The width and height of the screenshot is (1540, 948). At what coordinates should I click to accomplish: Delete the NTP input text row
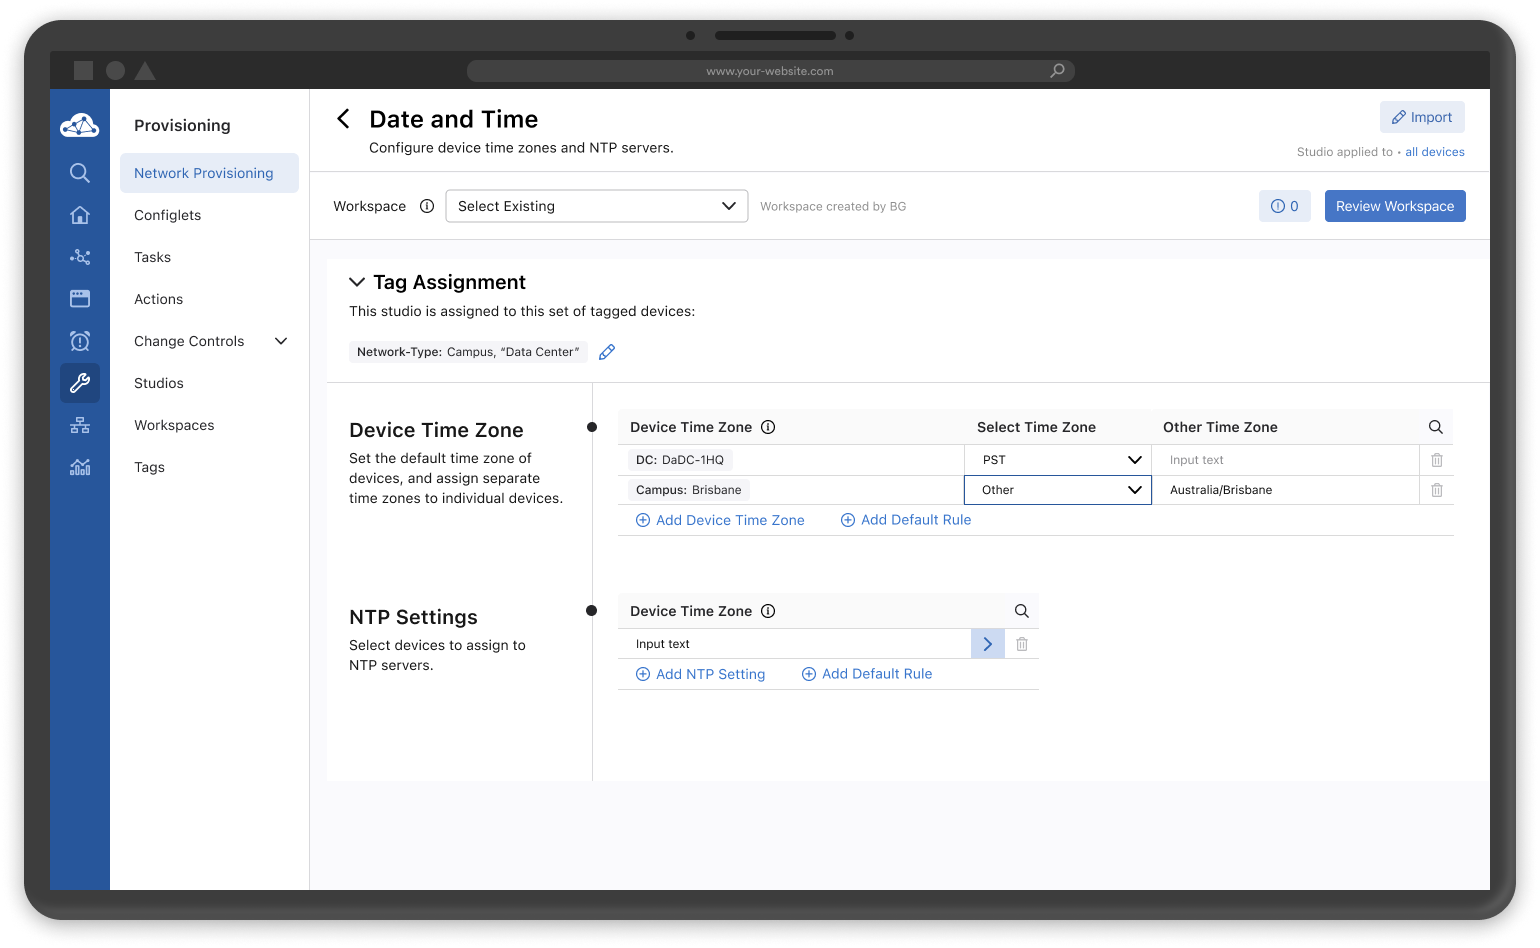pos(1022,644)
